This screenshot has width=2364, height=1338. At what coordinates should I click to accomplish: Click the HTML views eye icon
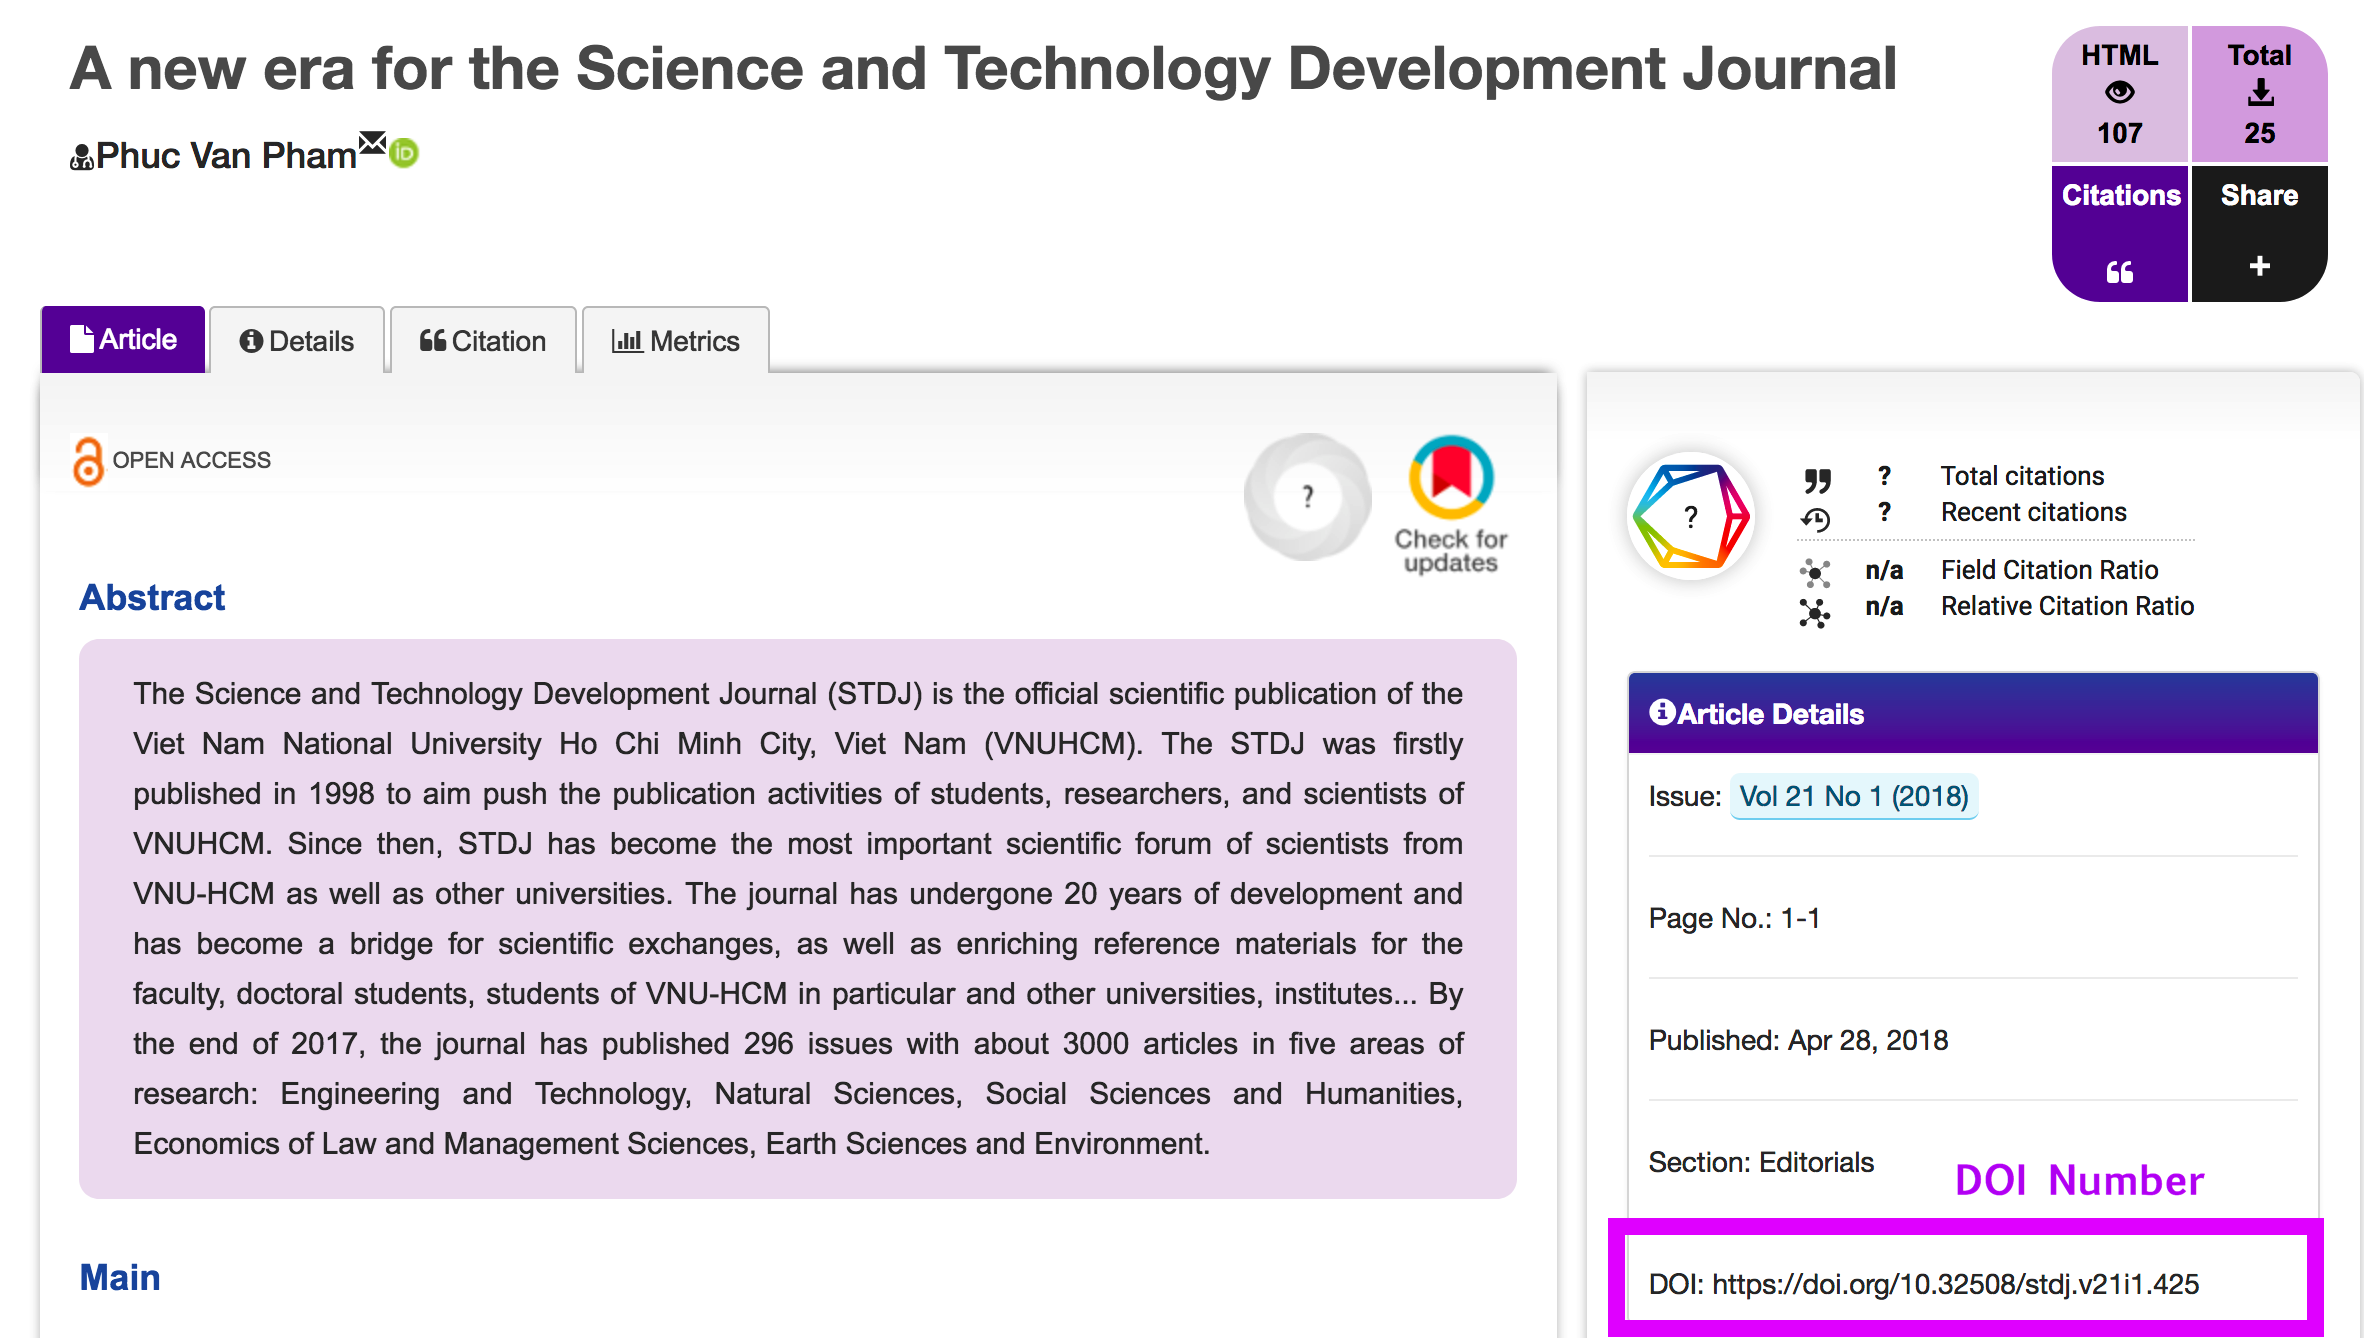tap(2119, 93)
